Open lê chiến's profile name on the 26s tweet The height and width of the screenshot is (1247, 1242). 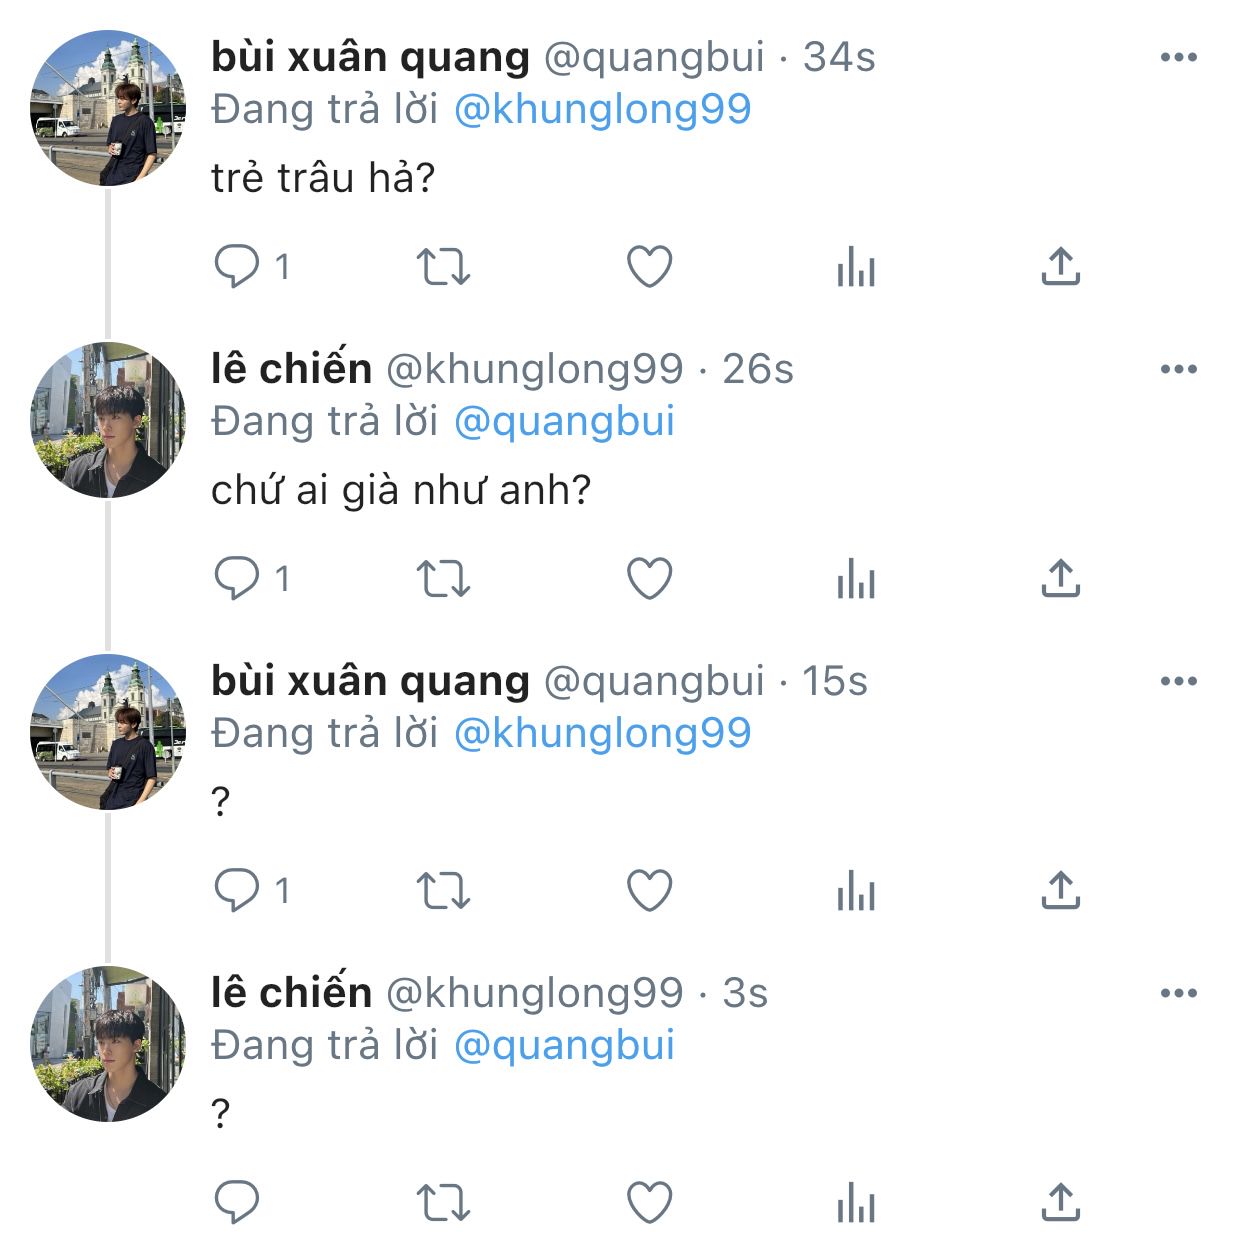pos(291,369)
